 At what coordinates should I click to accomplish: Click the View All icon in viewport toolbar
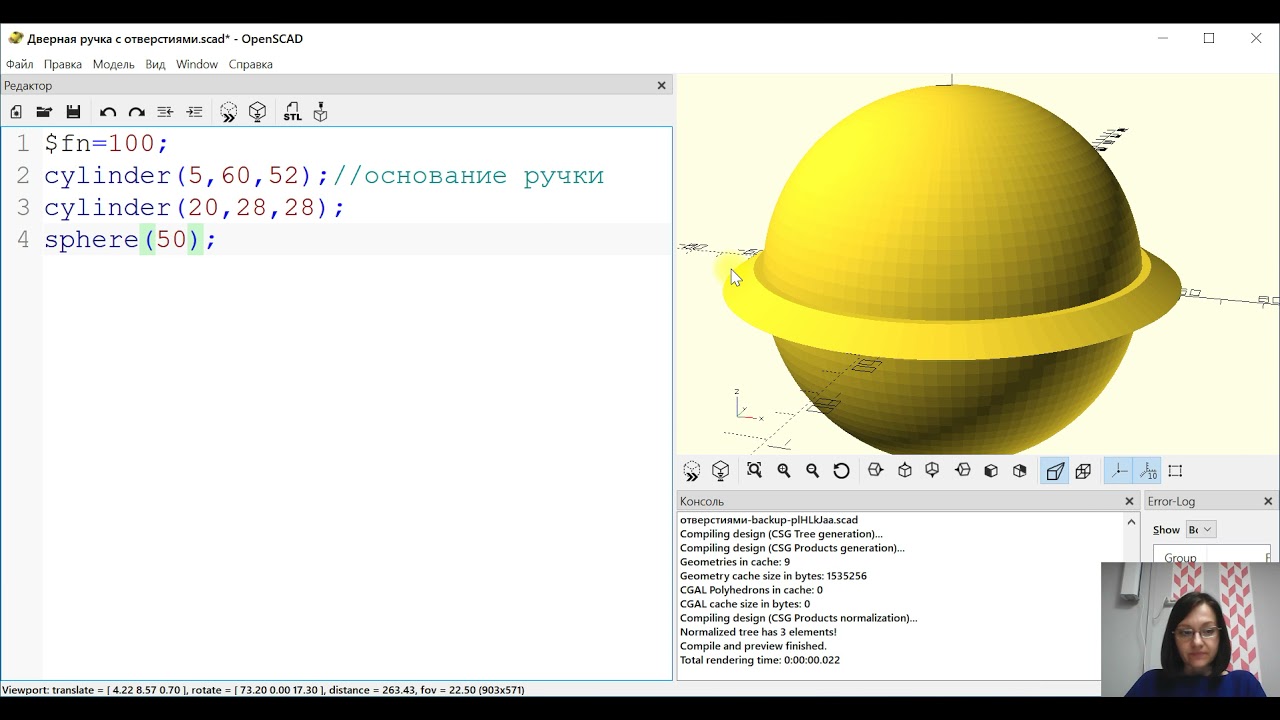click(x=755, y=471)
